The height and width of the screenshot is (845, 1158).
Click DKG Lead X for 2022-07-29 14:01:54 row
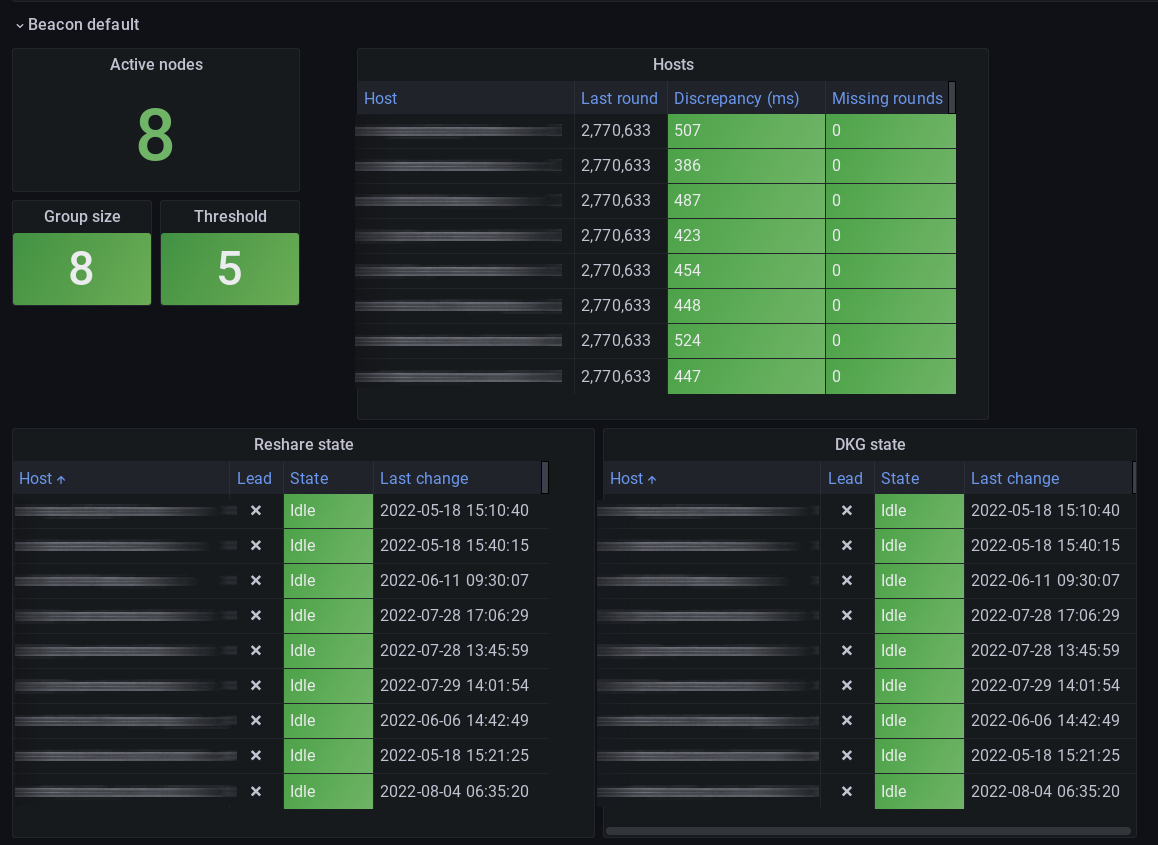(846, 686)
